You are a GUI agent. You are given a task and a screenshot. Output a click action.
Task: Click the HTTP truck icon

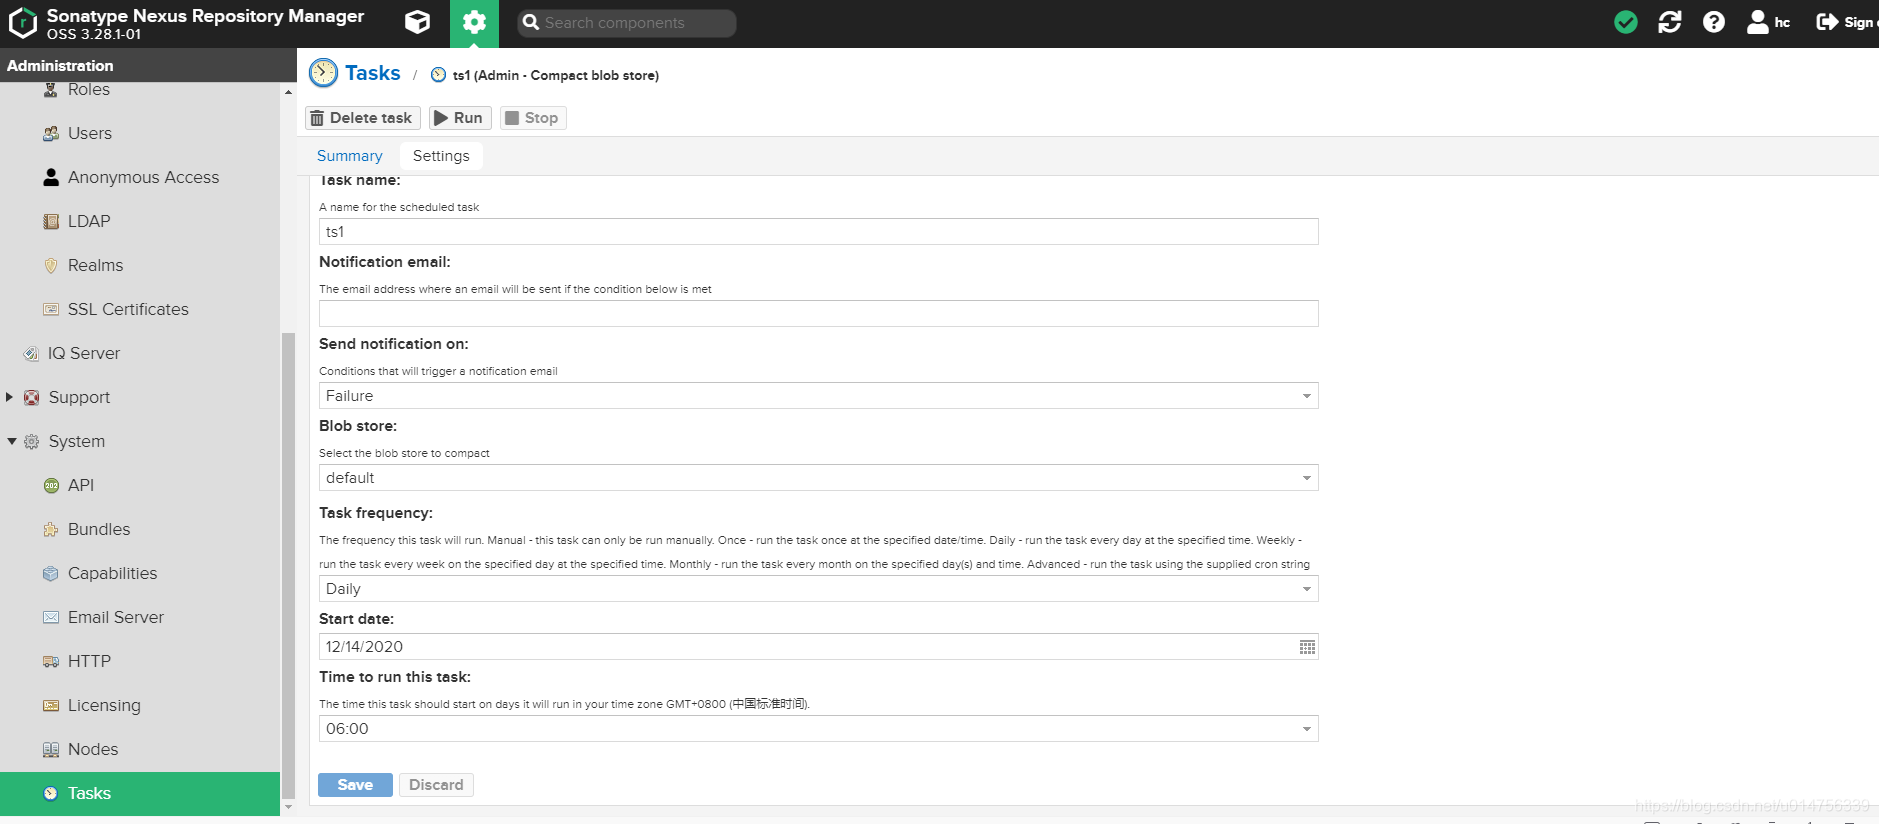[x=51, y=662]
